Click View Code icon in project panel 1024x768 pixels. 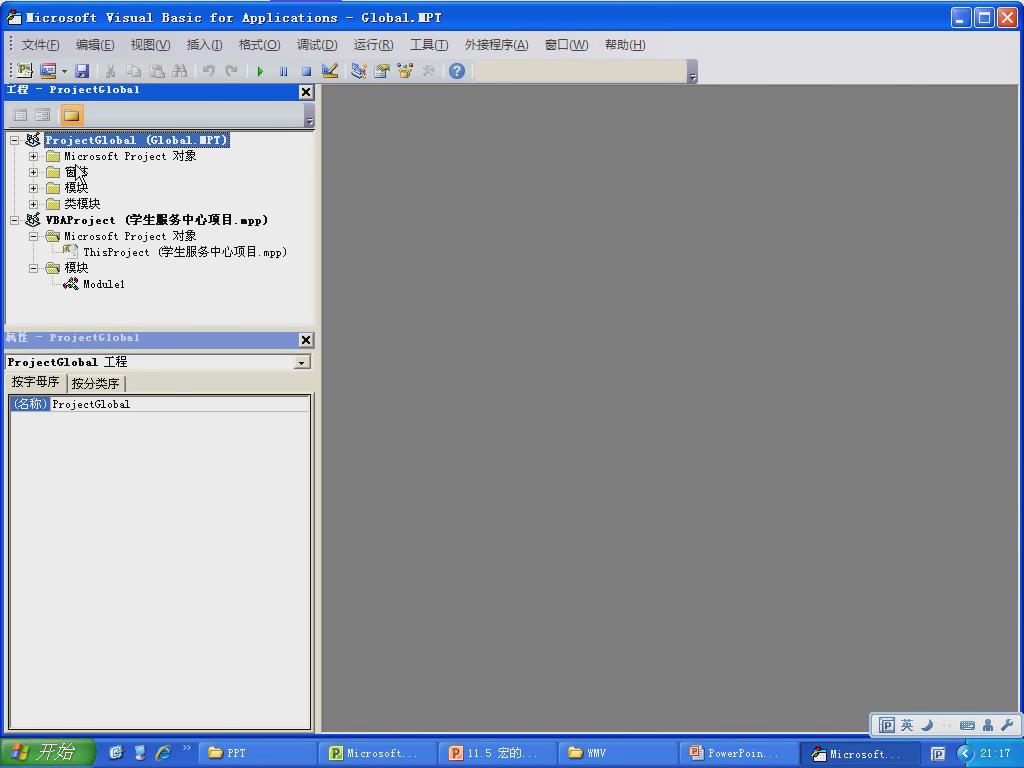tap(20, 116)
